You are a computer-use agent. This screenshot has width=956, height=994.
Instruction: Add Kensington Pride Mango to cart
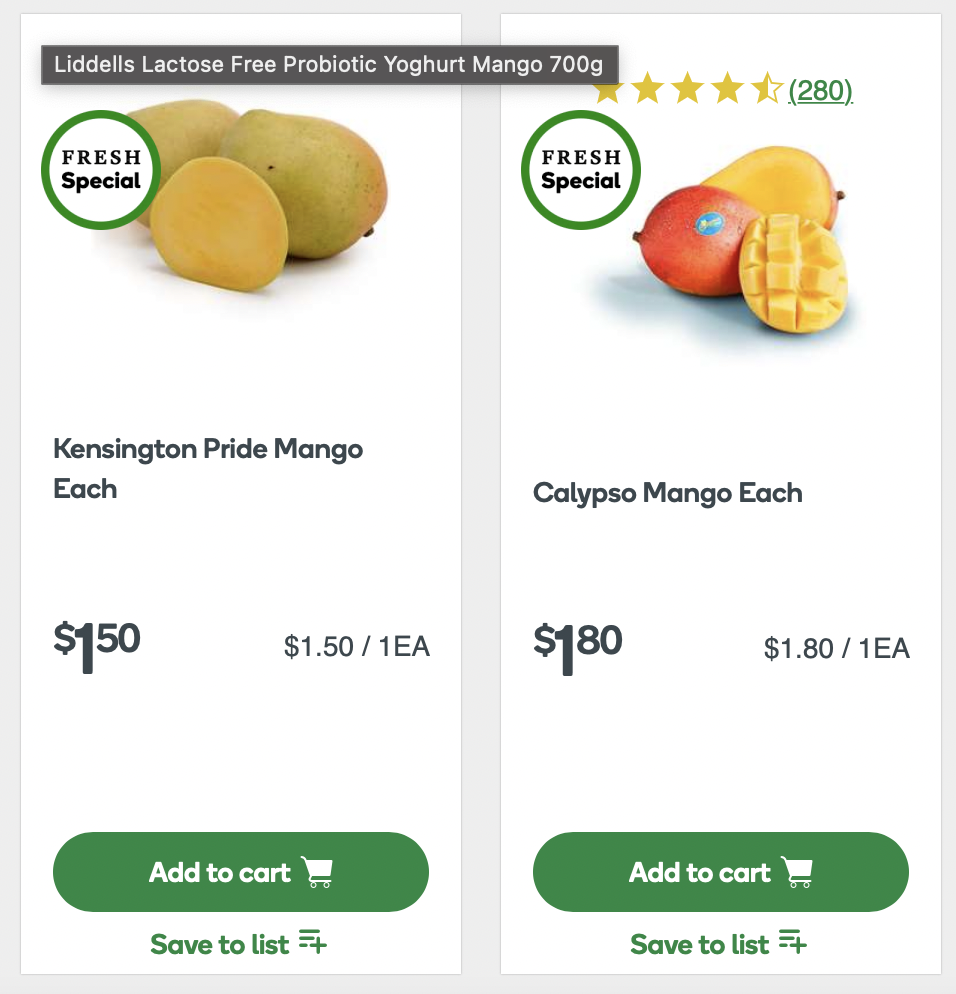[240, 872]
